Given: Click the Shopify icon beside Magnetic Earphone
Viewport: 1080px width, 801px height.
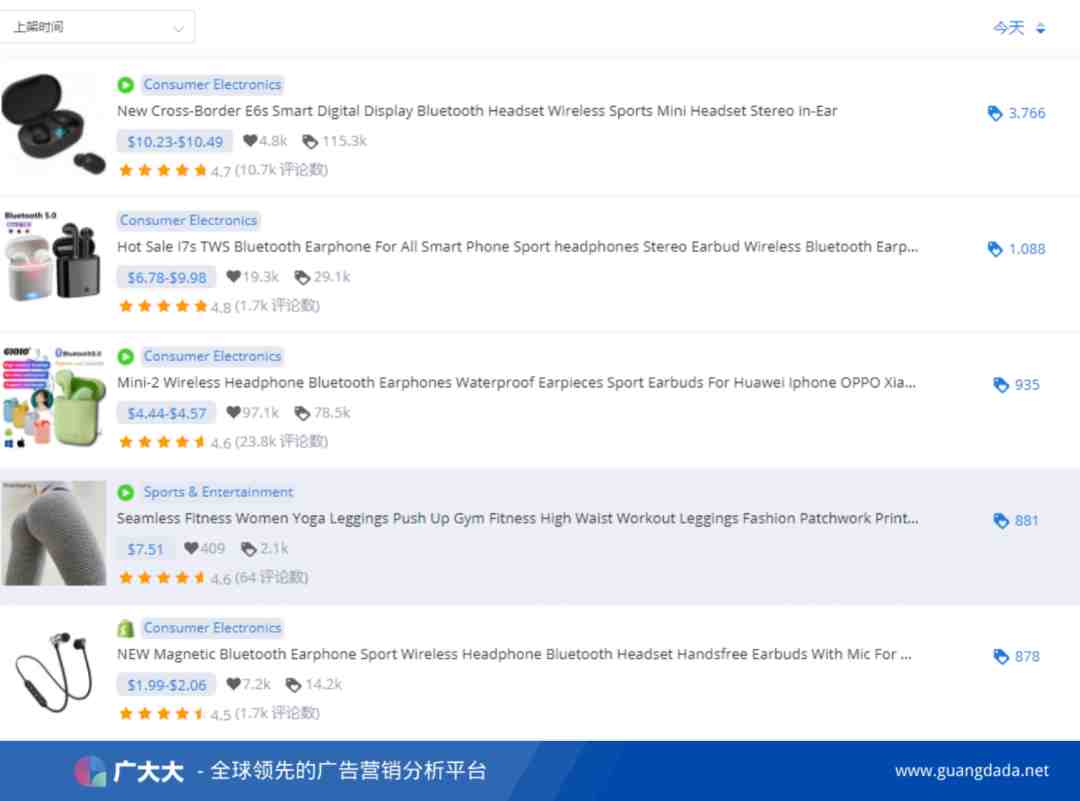Looking at the screenshot, I should pos(125,628).
